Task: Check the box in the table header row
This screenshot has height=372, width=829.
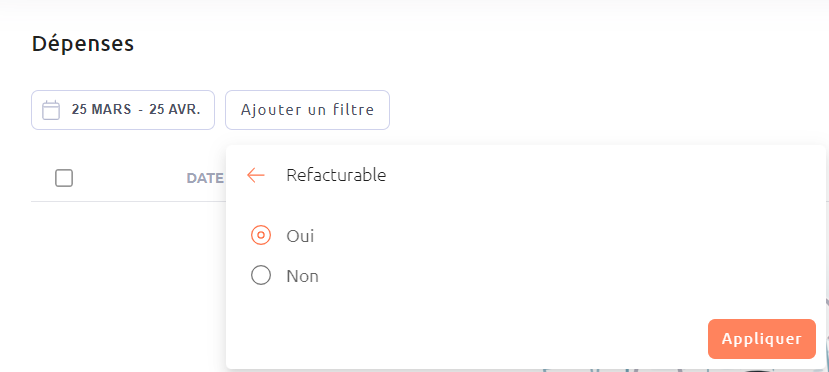Action: [x=64, y=178]
